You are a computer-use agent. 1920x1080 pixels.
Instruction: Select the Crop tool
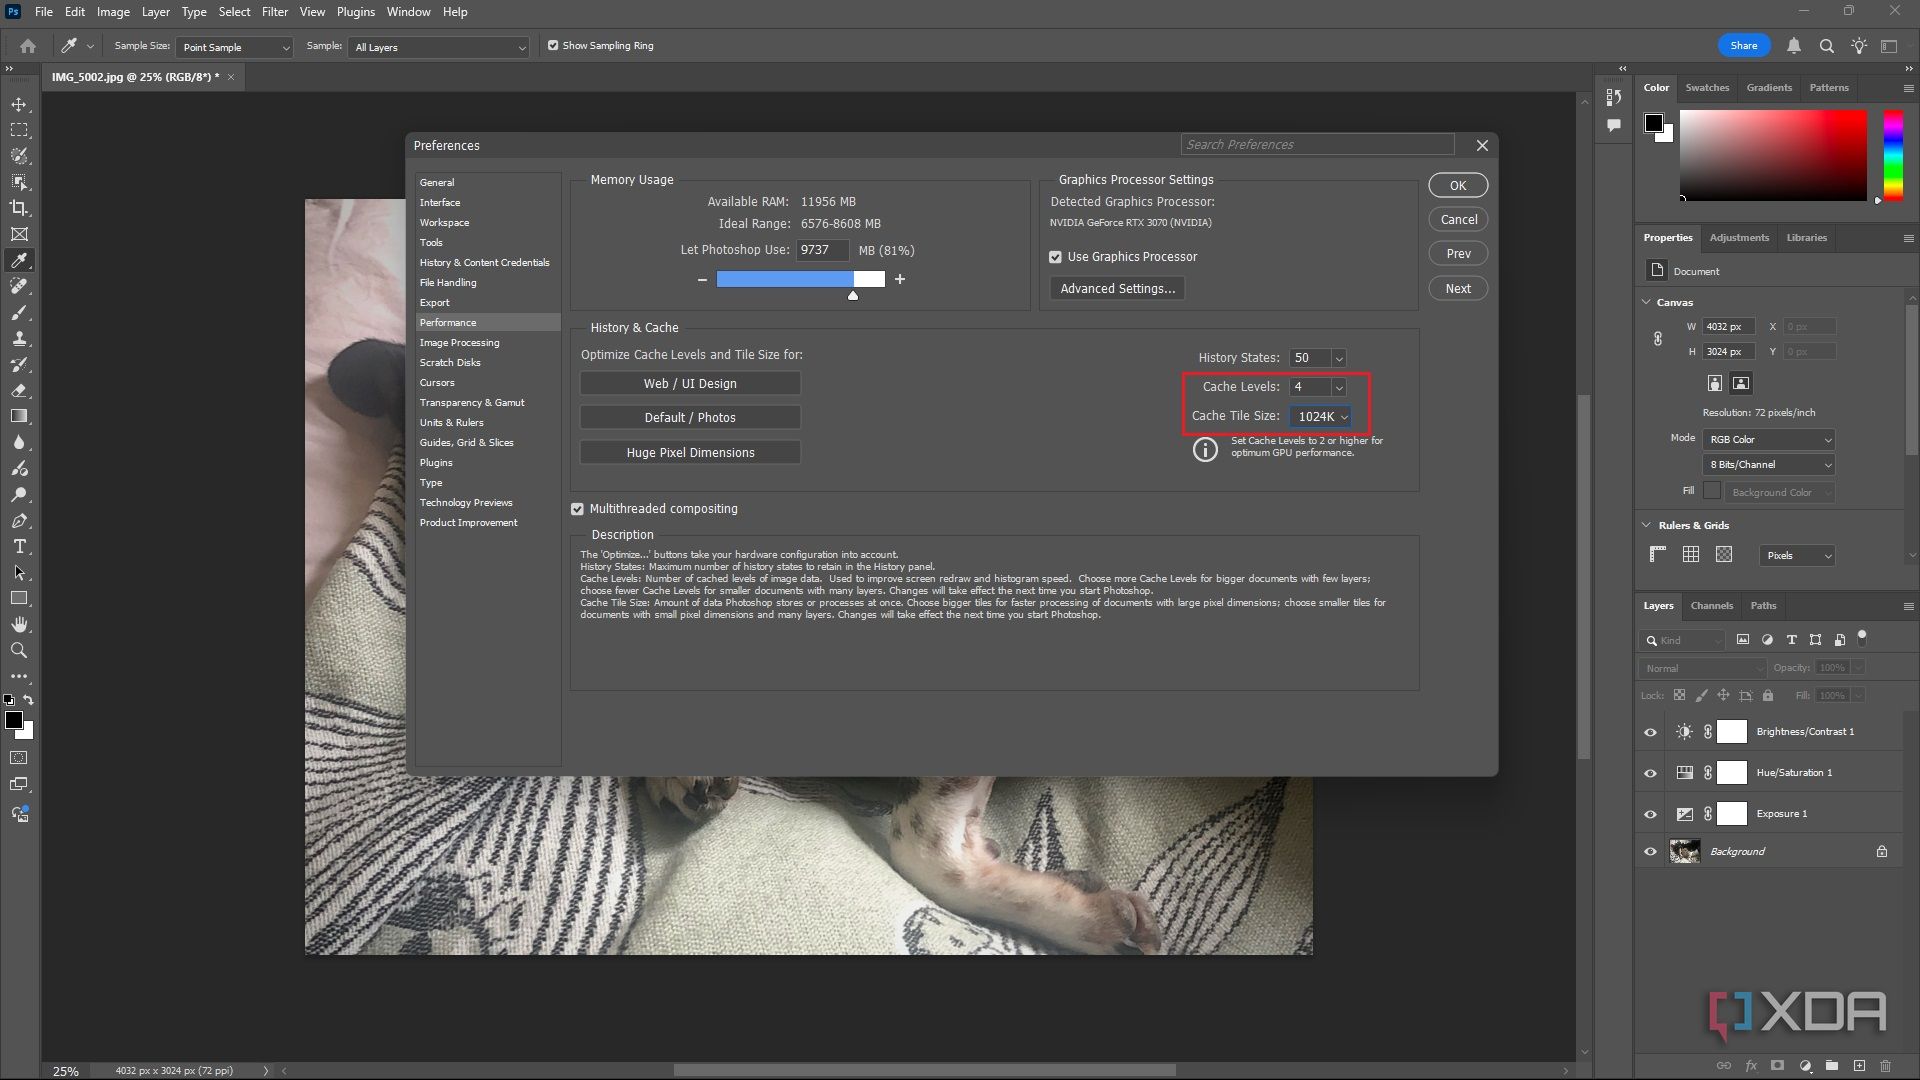pyautogui.click(x=20, y=208)
